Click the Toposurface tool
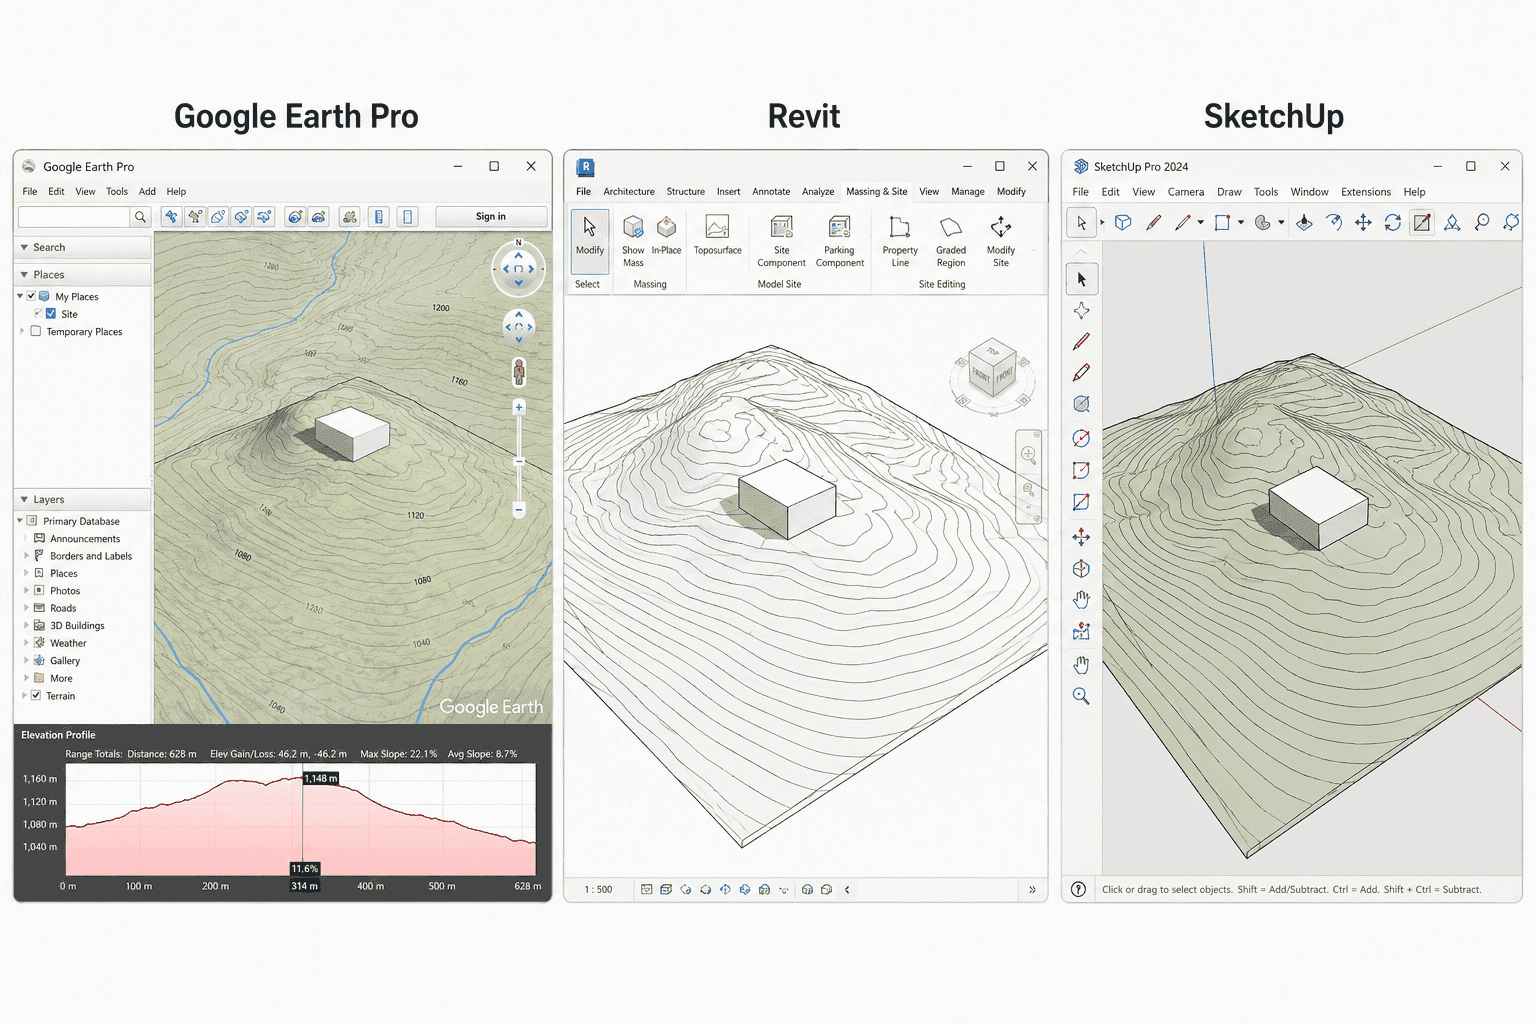The height and width of the screenshot is (1024, 1536). pyautogui.click(x=718, y=236)
